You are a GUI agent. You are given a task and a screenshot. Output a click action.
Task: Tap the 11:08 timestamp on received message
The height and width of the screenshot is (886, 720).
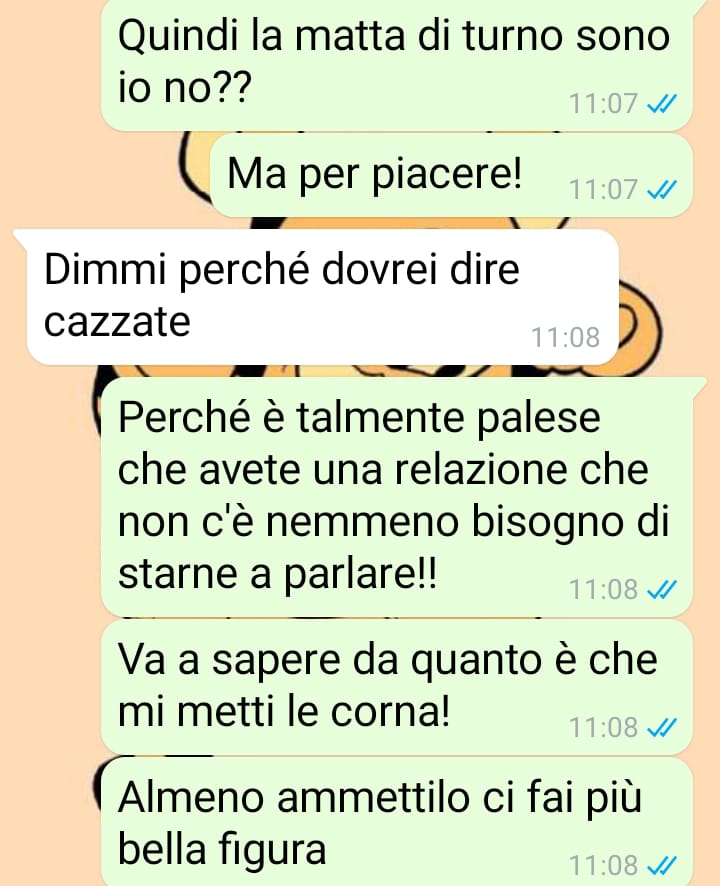(566, 338)
